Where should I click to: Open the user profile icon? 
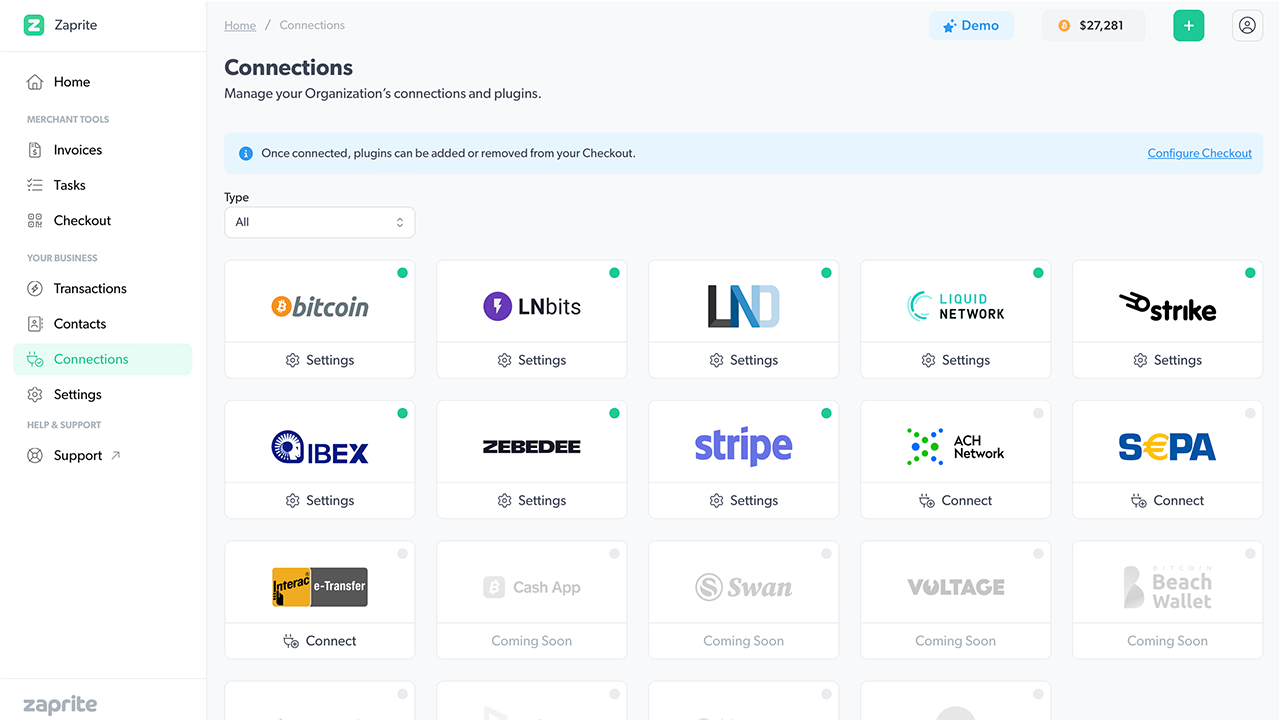tap(1247, 25)
